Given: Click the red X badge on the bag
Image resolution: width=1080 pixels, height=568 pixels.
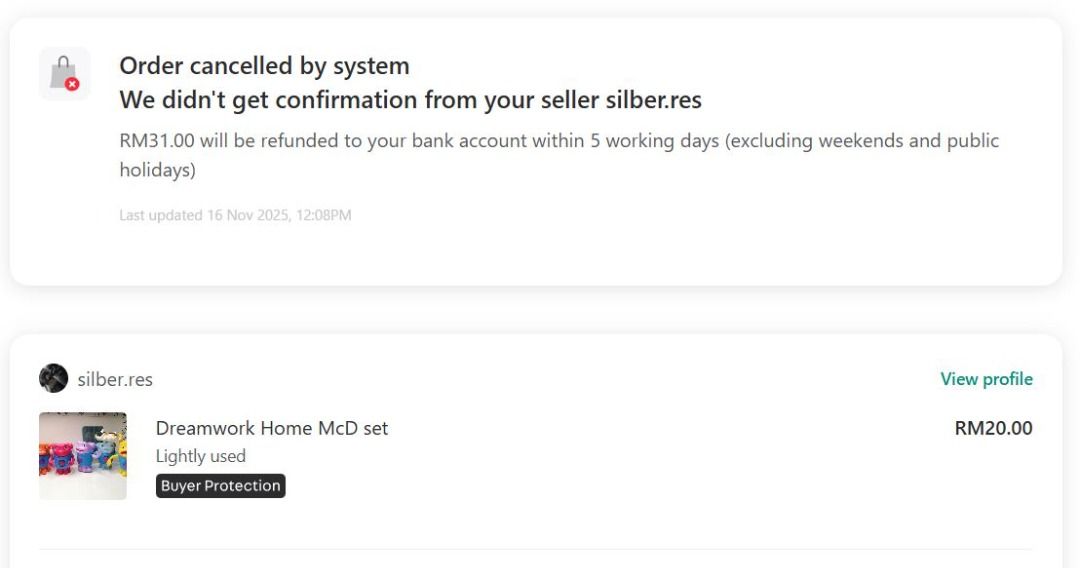Looking at the screenshot, I should pyautogui.click(x=72, y=85).
